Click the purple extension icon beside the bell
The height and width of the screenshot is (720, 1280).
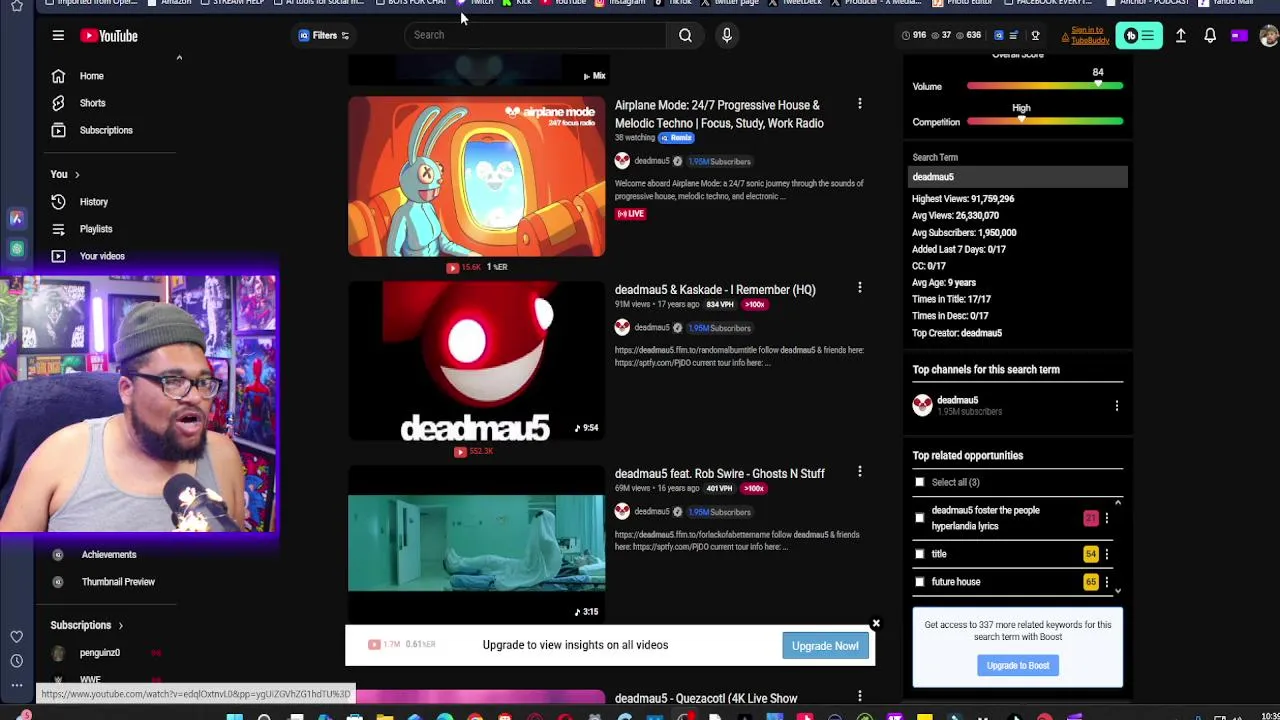[x=1239, y=36]
